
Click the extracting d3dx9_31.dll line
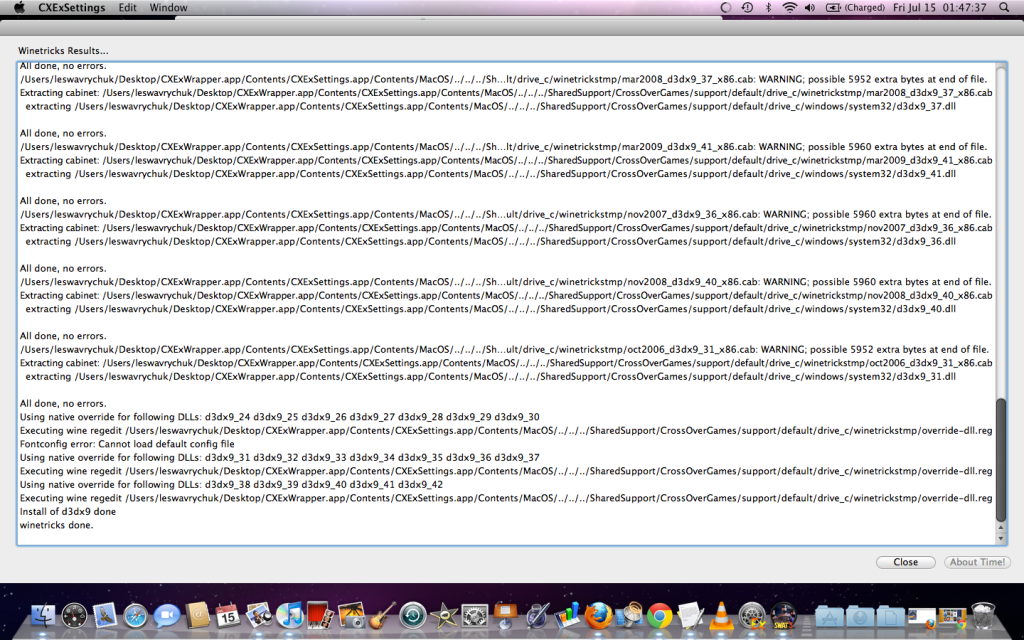point(490,377)
